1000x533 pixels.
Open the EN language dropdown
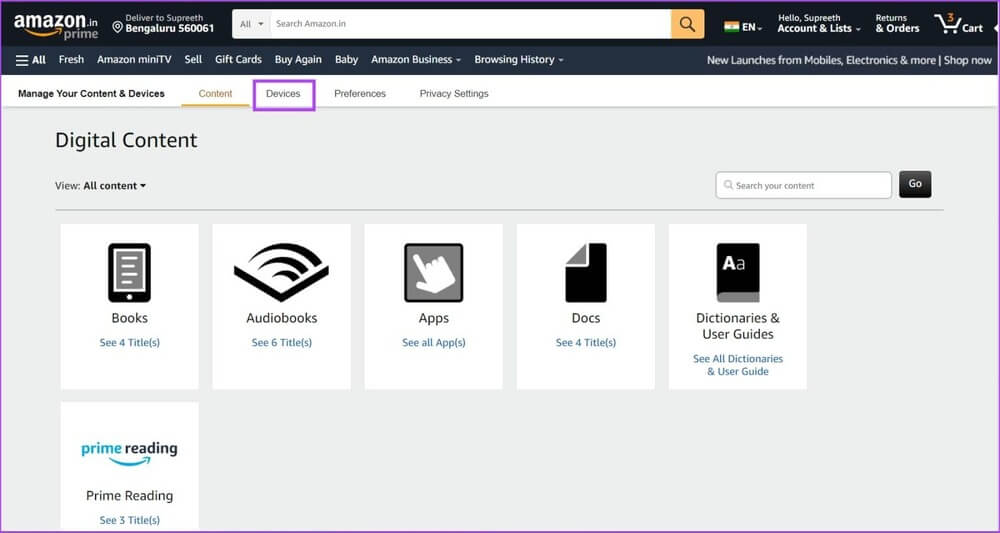click(x=751, y=27)
